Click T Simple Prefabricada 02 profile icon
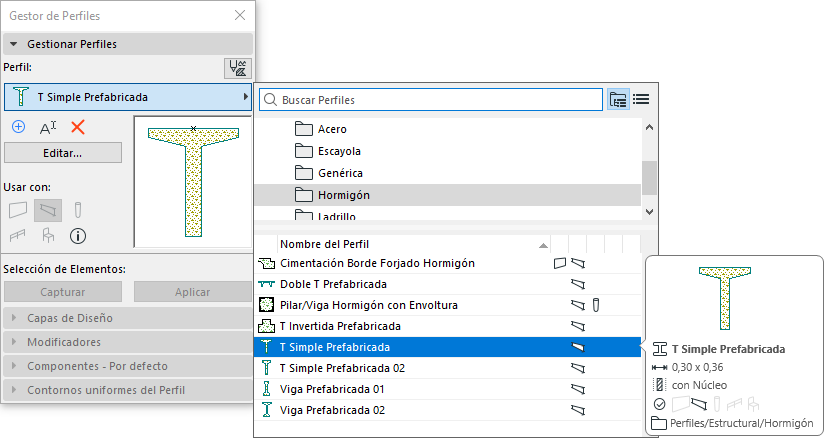Image resolution: width=827 pixels, height=440 pixels. 267,368
